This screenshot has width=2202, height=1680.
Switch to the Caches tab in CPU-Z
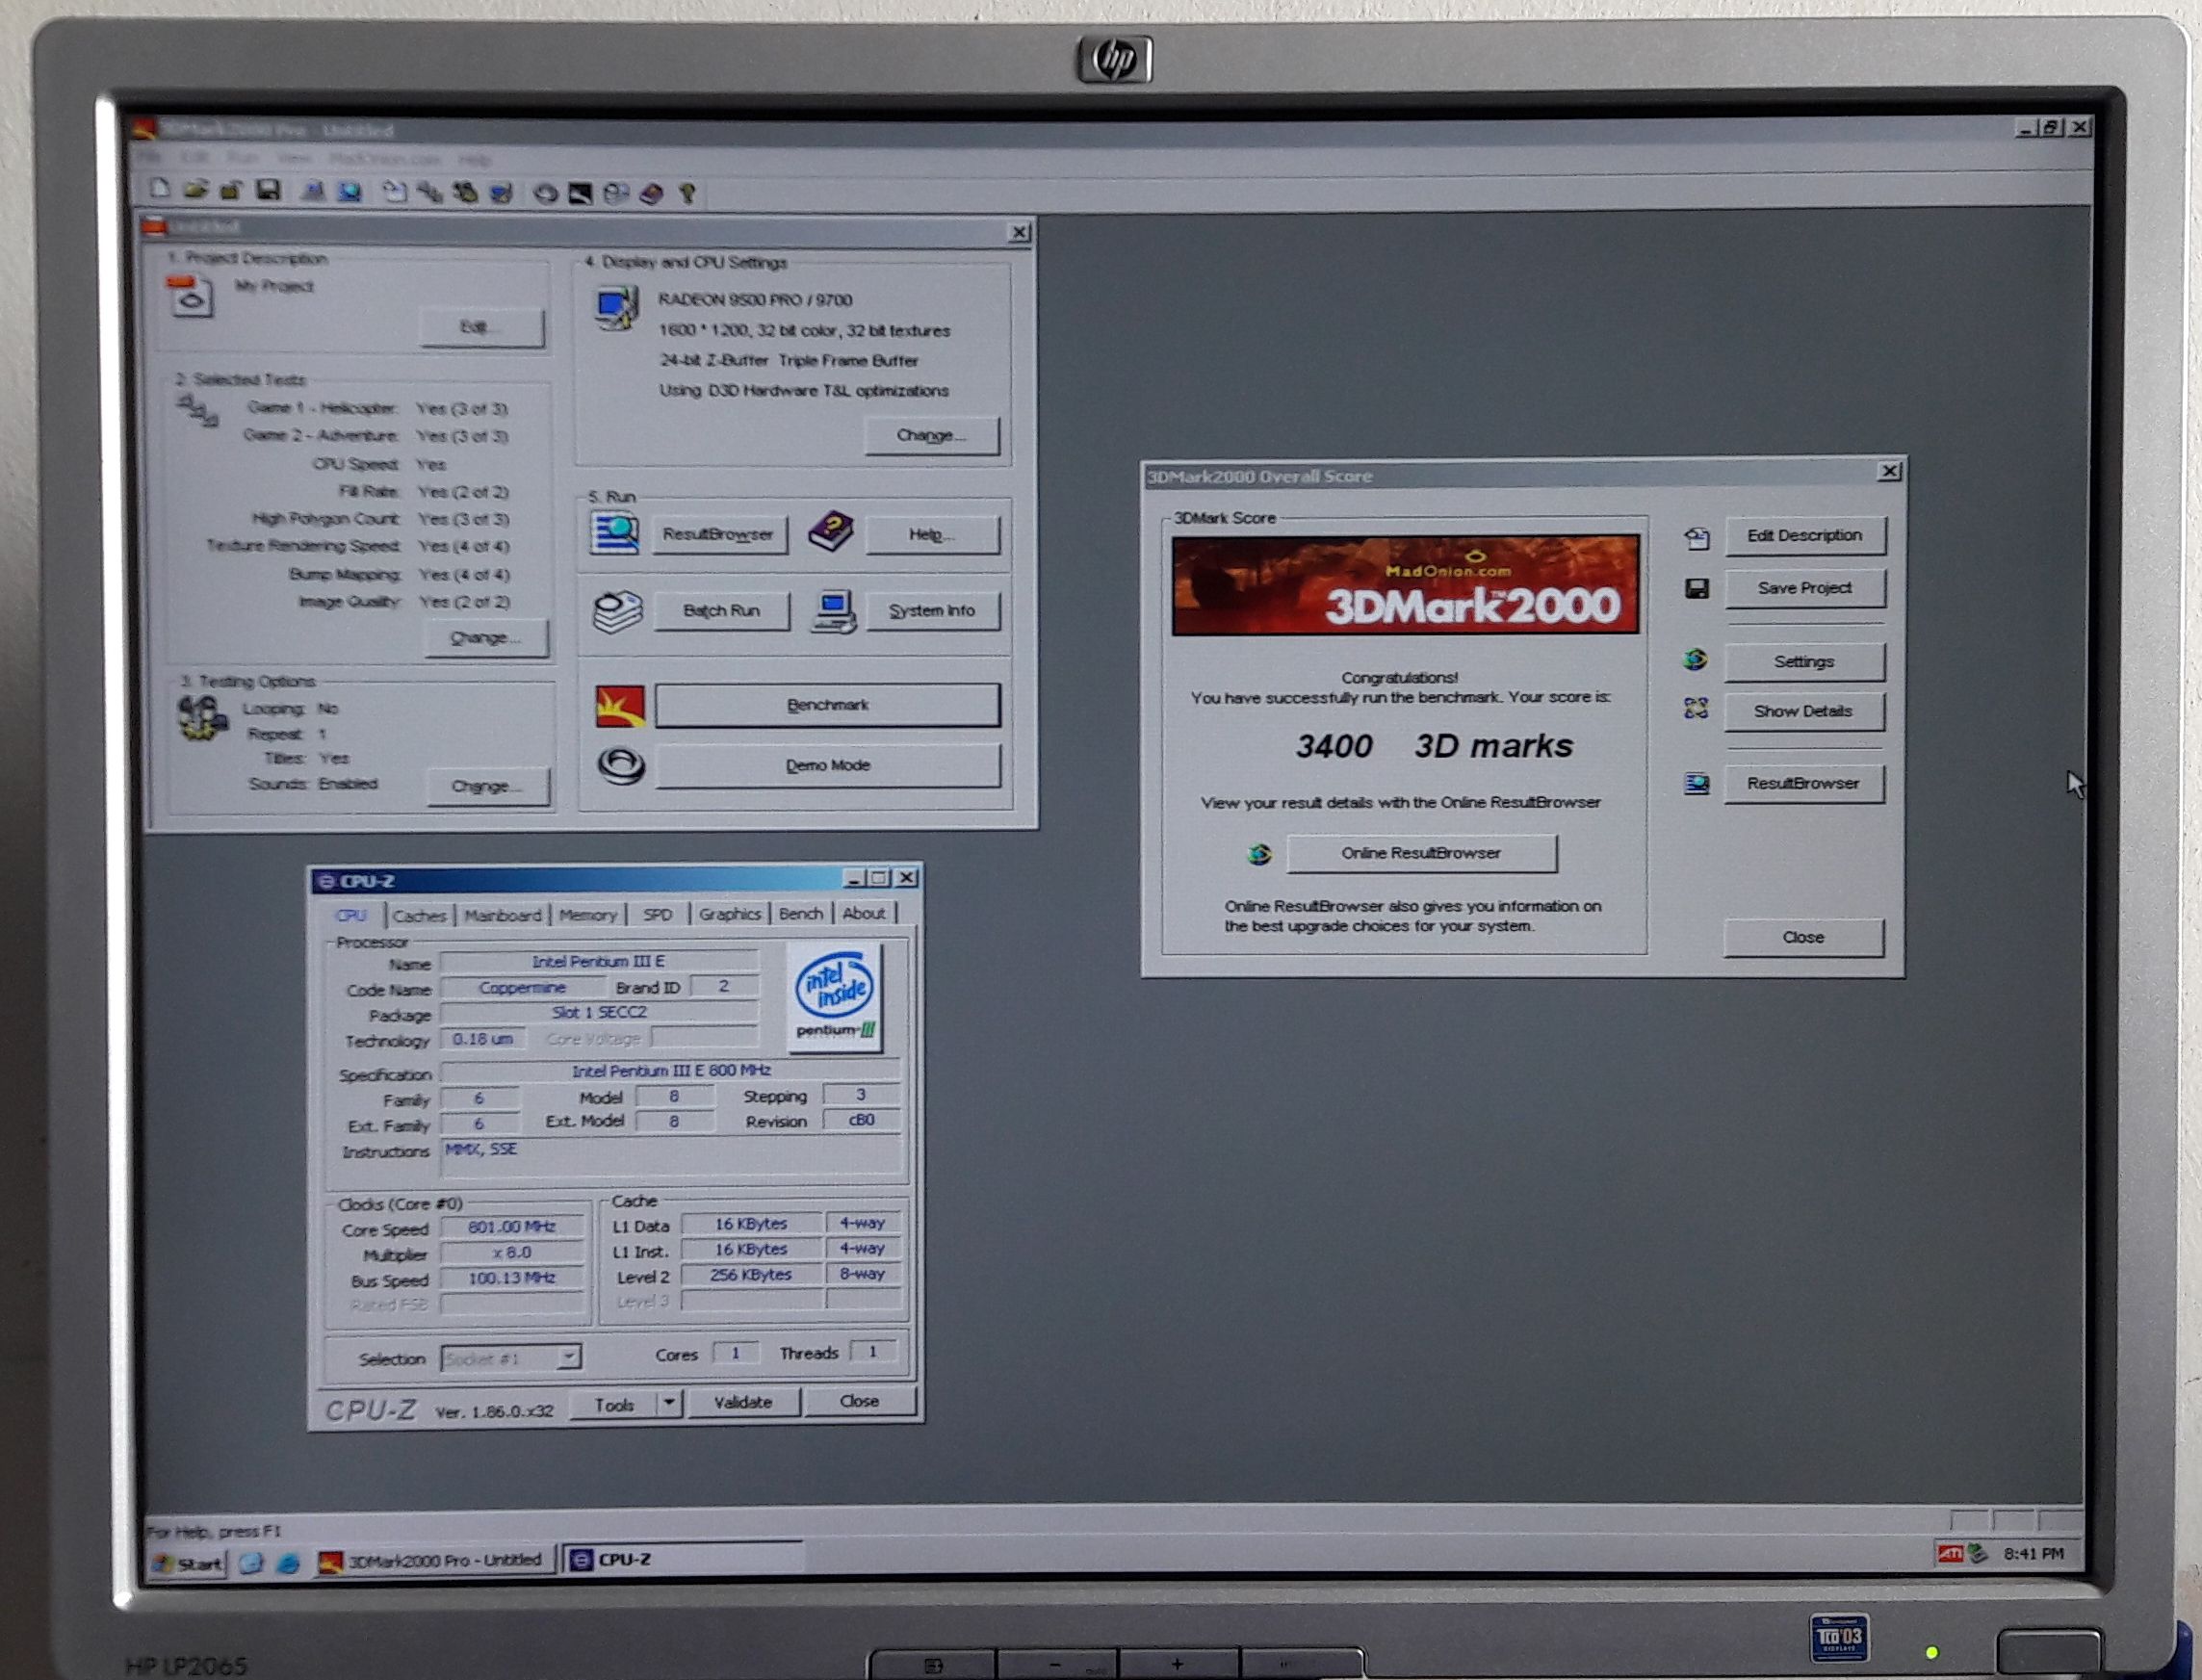coord(419,915)
